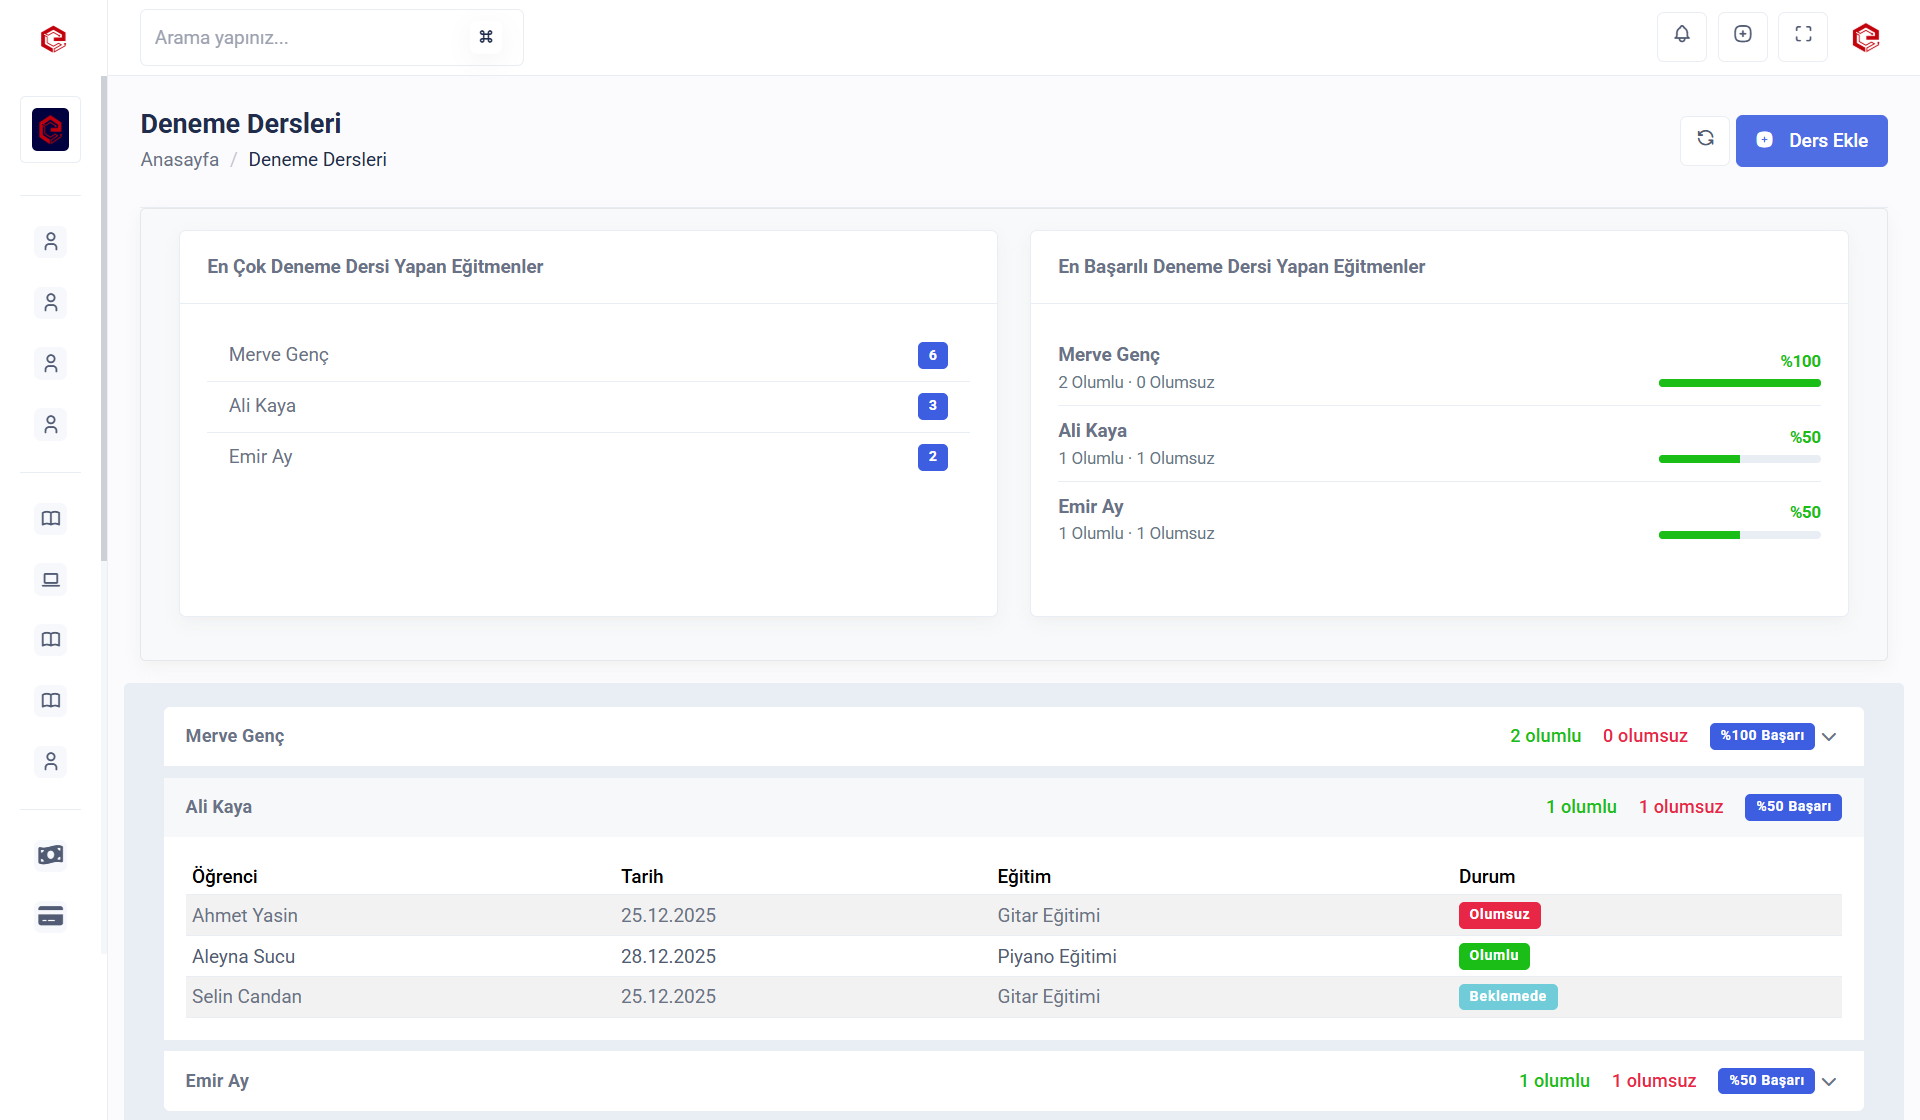Image resolution: width=1920 pixels, height=1120 pixels.
Task: Go to Anasayfa breadcrumb link
Action: tap(179, 160)
